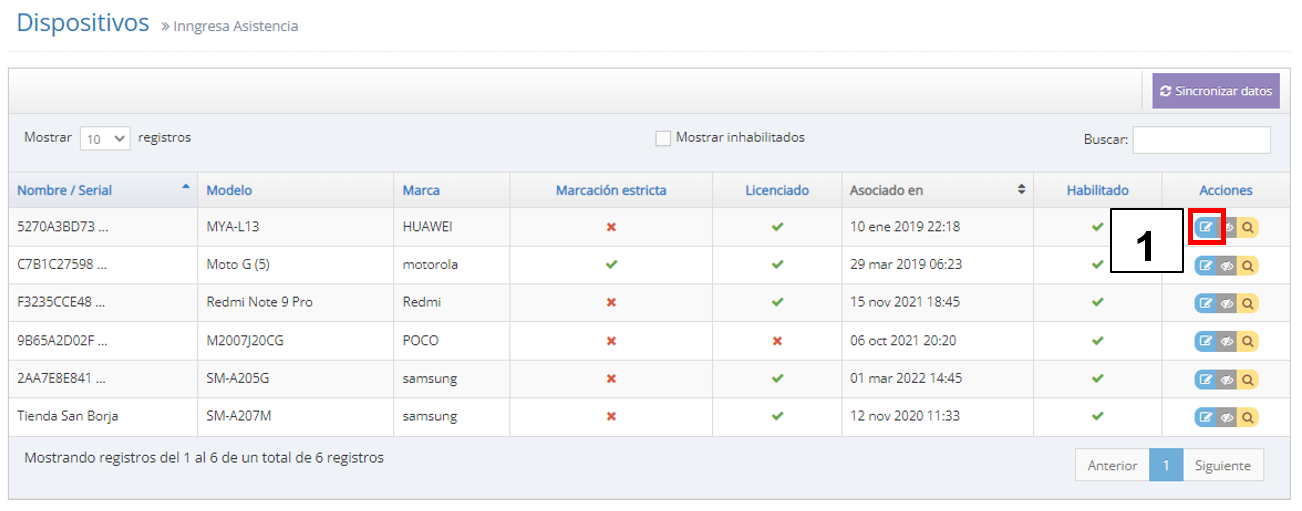Open the Mostrar registros count dropdown
The image size is (1302, 511).
[x=105, y=139]
